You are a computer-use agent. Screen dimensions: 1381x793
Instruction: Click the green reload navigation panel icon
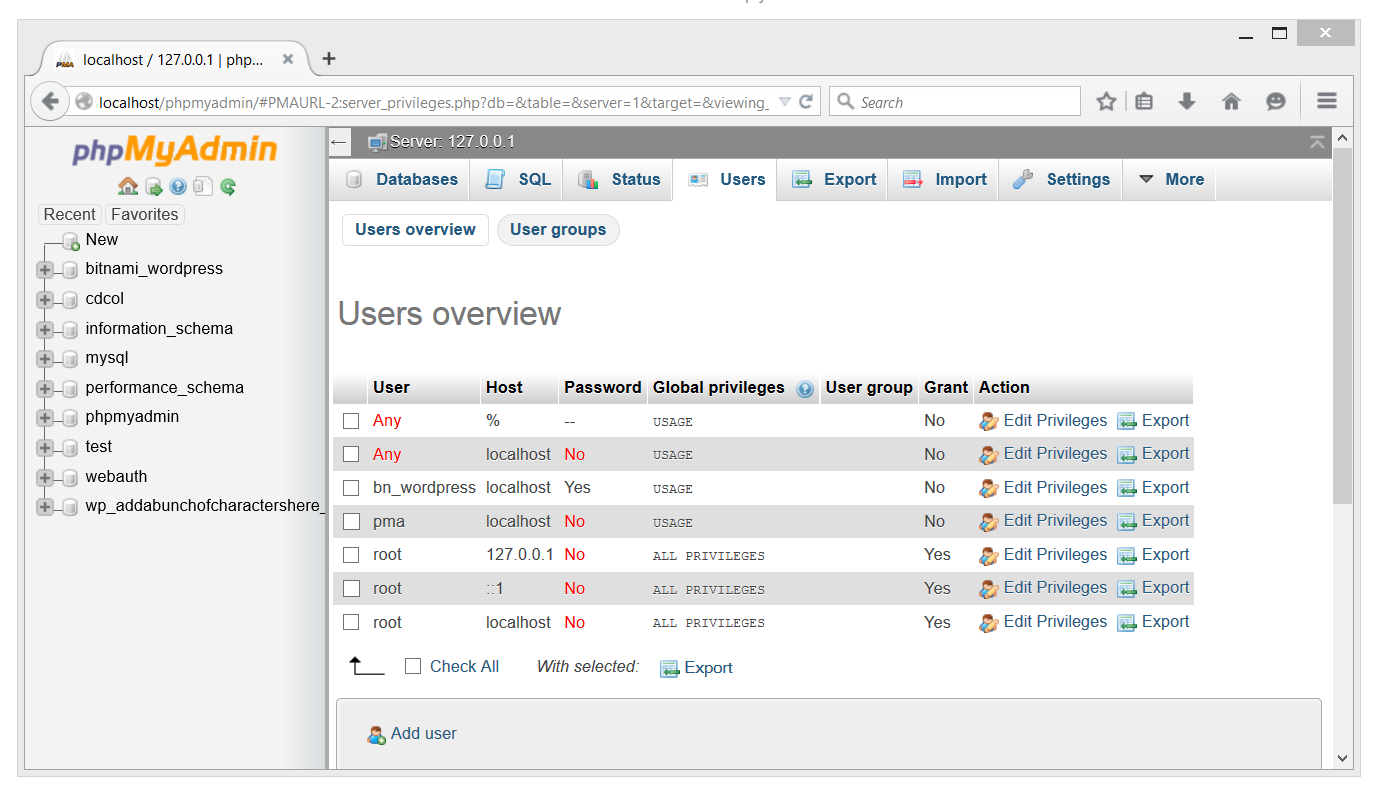[228, 186]
